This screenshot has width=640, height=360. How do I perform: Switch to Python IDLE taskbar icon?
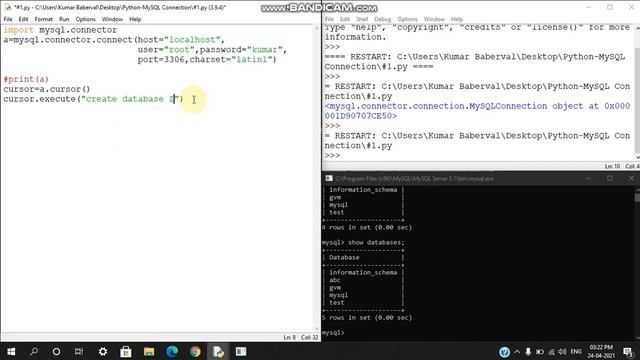(218, 351)
